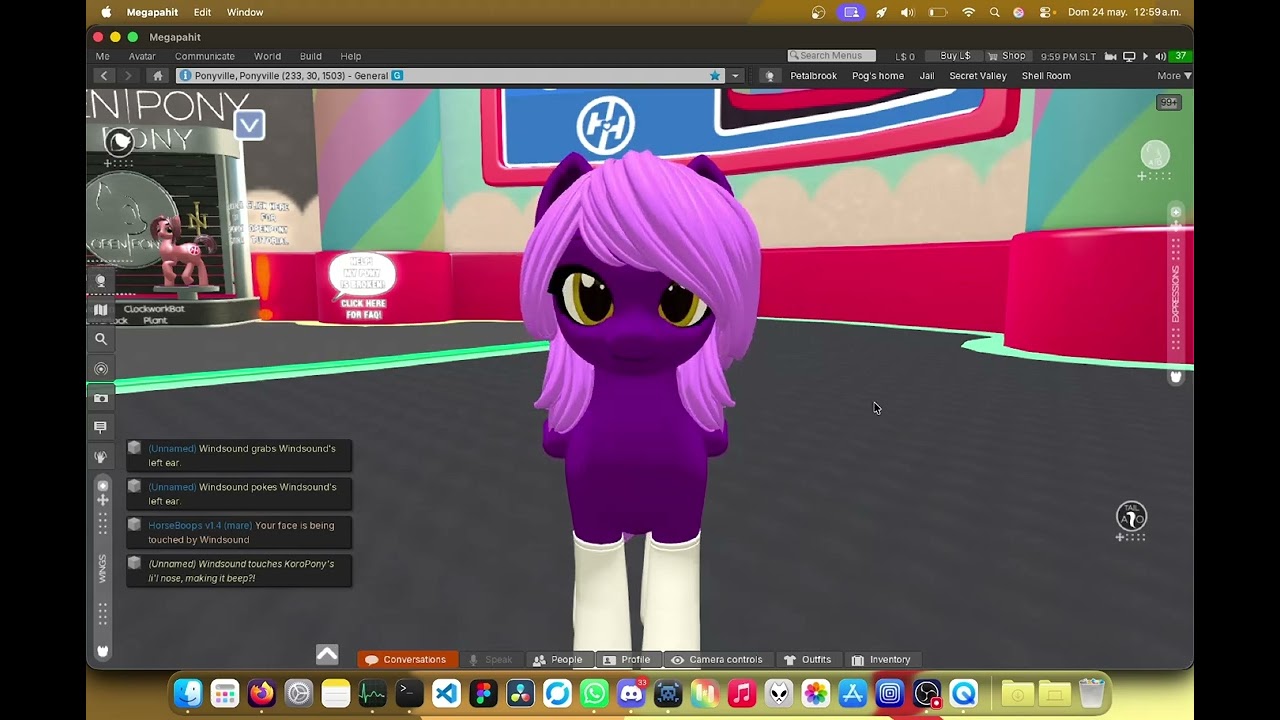Show location info with the blue 'i' icon
This screenshot has width=1280, height=720.
pyautogui.click(x=185, y=76)
